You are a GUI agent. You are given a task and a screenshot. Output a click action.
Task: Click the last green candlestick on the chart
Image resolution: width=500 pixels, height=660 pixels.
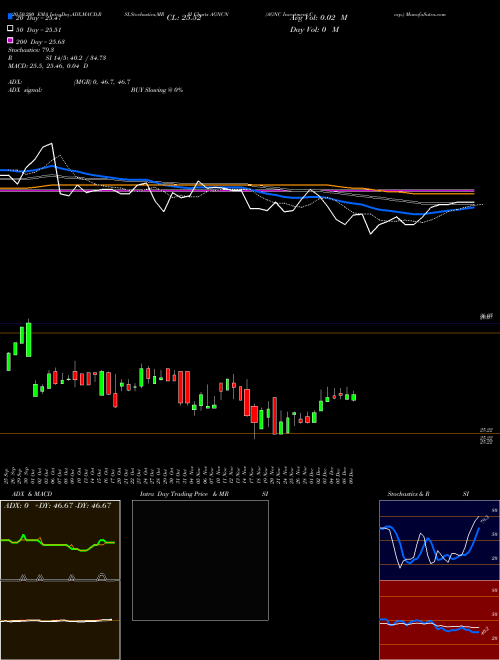pyautogui.click(x=354, y=397)
